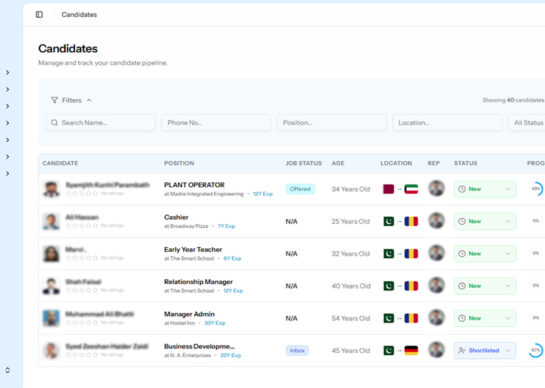The image size is (545, 388).
Task: Open candidate photo in PLANT OPERATOR row
Action: click(51, 189)
